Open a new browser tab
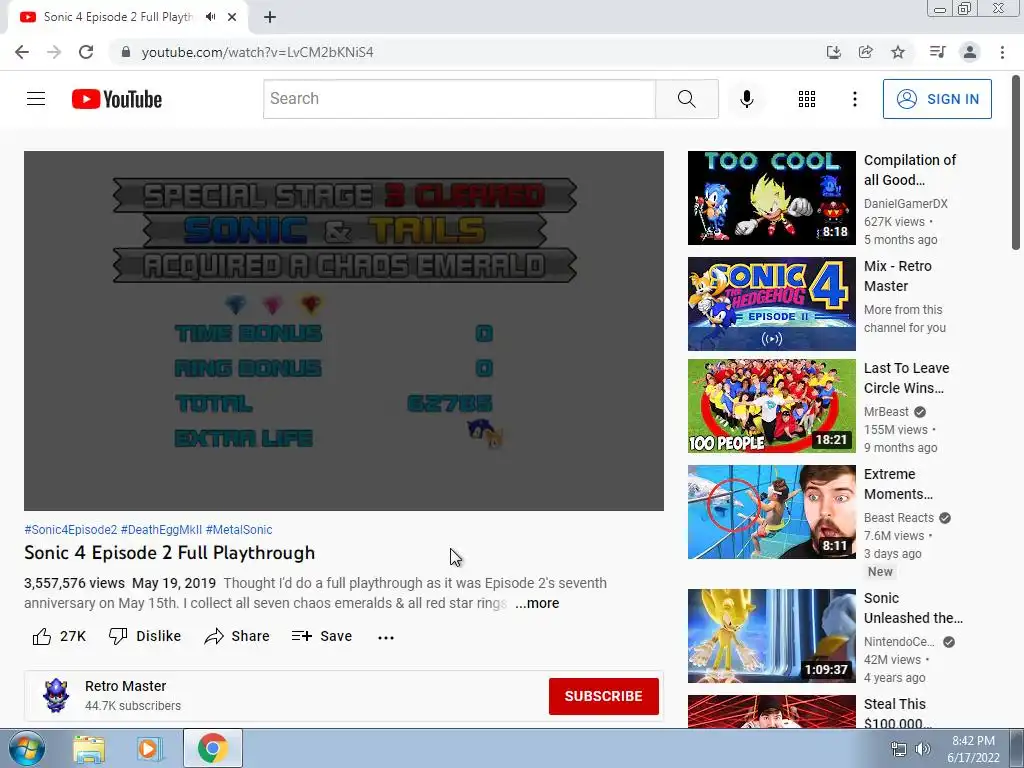This screenshot has height=768, width=1024. click(270, 17)
